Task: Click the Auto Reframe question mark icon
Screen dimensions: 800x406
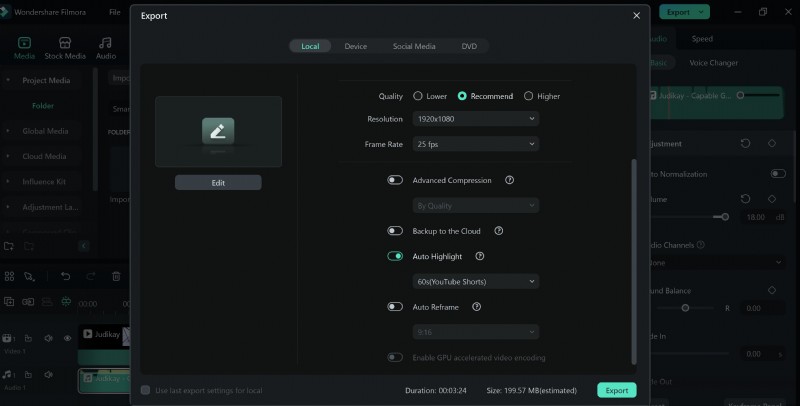Action: (476, 307)
